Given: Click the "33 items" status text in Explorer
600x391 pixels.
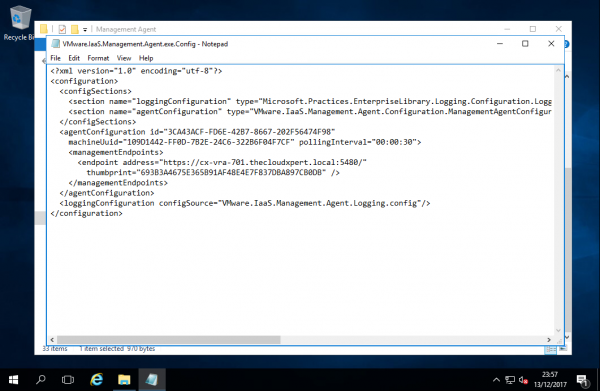Looking at the screenshot, I should 55,349.
